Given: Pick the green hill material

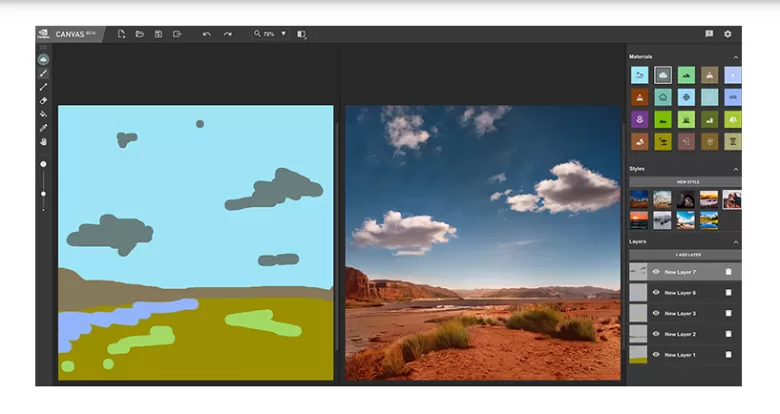Looking at the screenshot, I should tap(686, 75).
